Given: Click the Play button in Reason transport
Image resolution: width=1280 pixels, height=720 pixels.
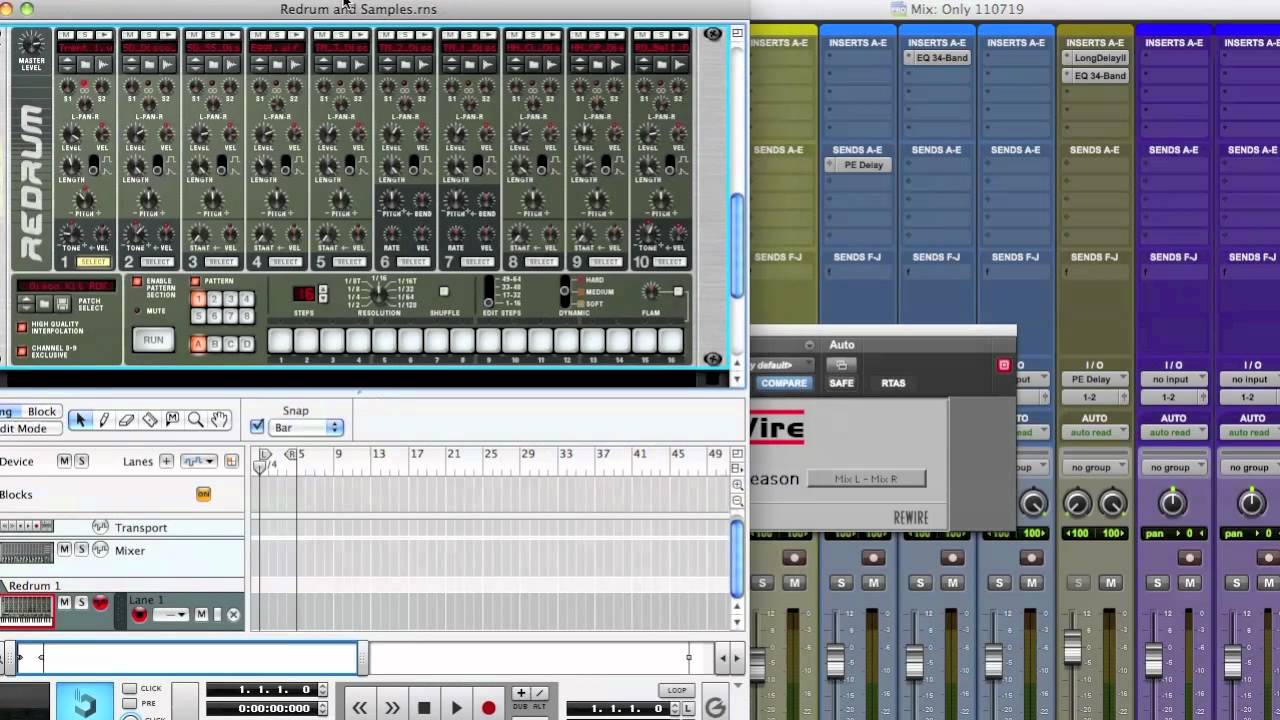Looking at the screenshot, I should 456,708.
